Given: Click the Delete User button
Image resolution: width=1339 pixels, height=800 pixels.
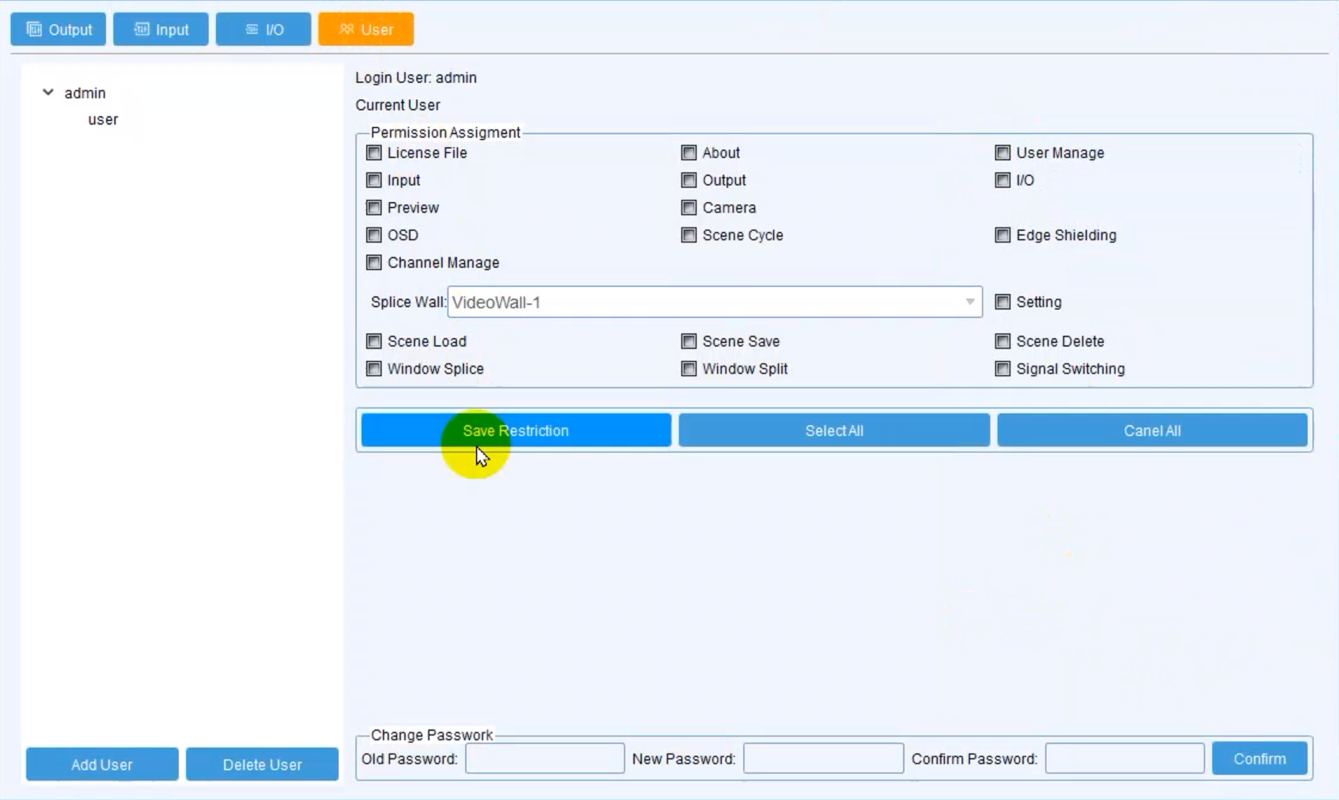Looking at the screenshot, I should pyautogui.click(x=262, y=764).
